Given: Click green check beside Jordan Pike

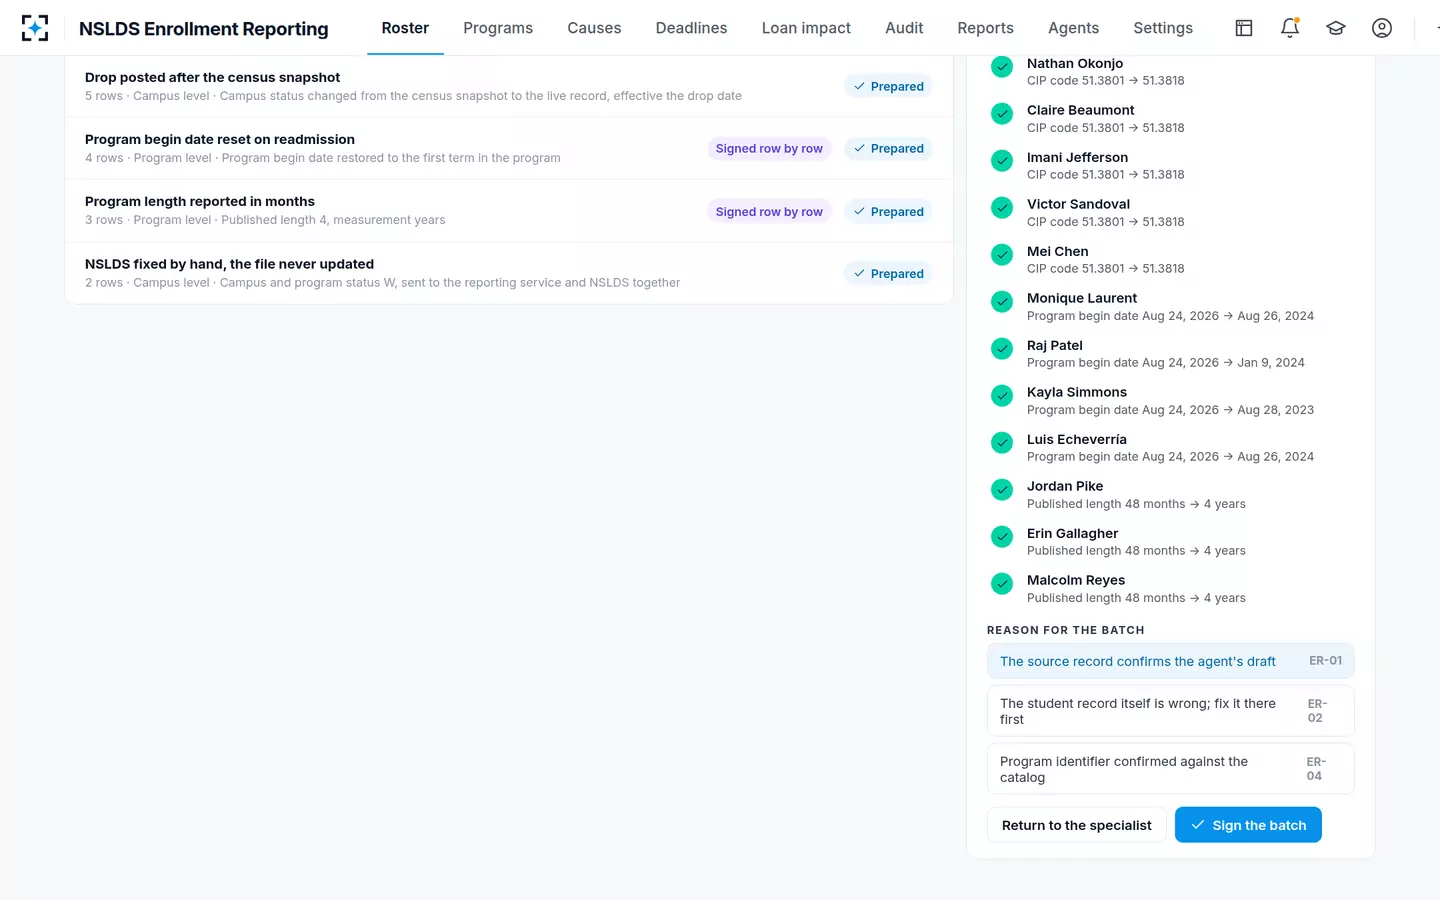Looking at the screenshot, I should click(x=1002, y=490).
